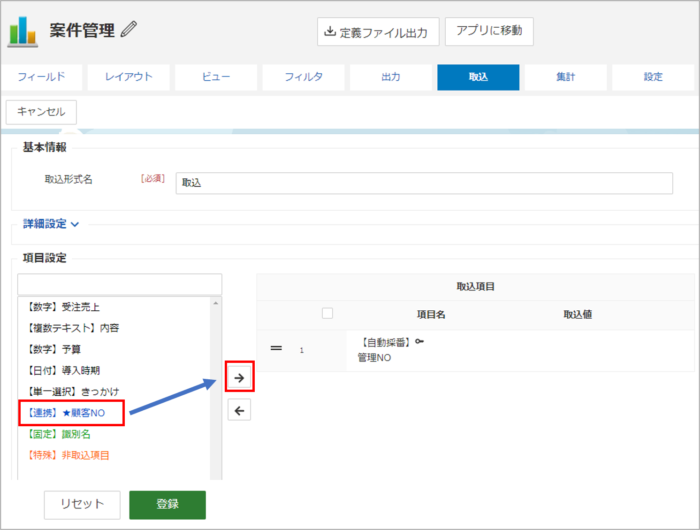Open the レイアウト tab
The height and width of the screenshot is (530, 700).
click(129, 77)
